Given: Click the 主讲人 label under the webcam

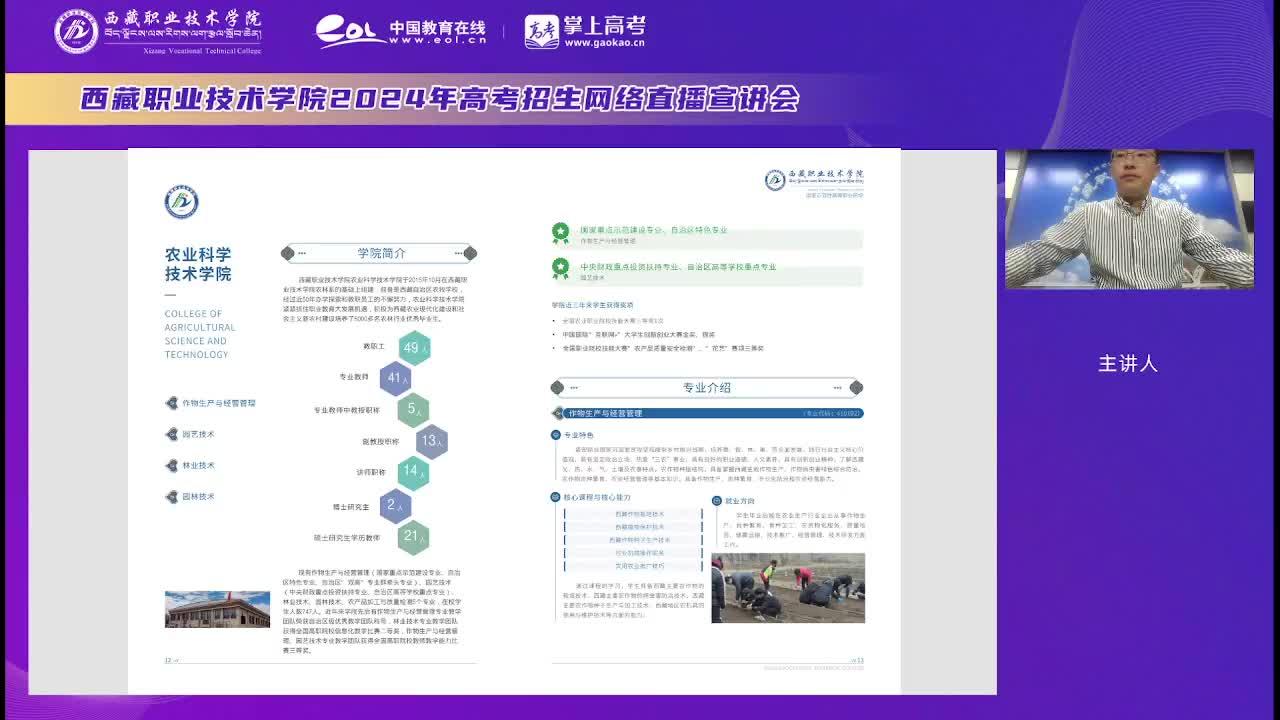Looking at the screenshot, I should click(x=1128, y=364).
